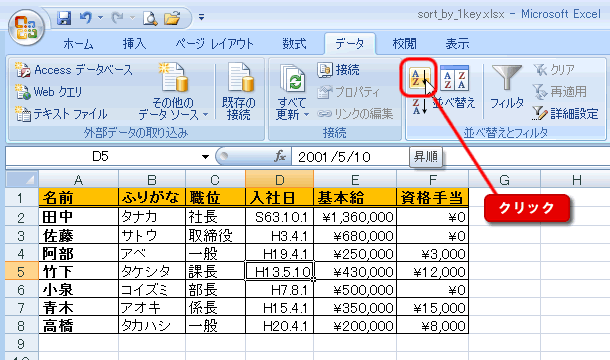Click the fx insert function button
Image resolution: width=610 pixels, height=360 pixels.
[280, 156]
